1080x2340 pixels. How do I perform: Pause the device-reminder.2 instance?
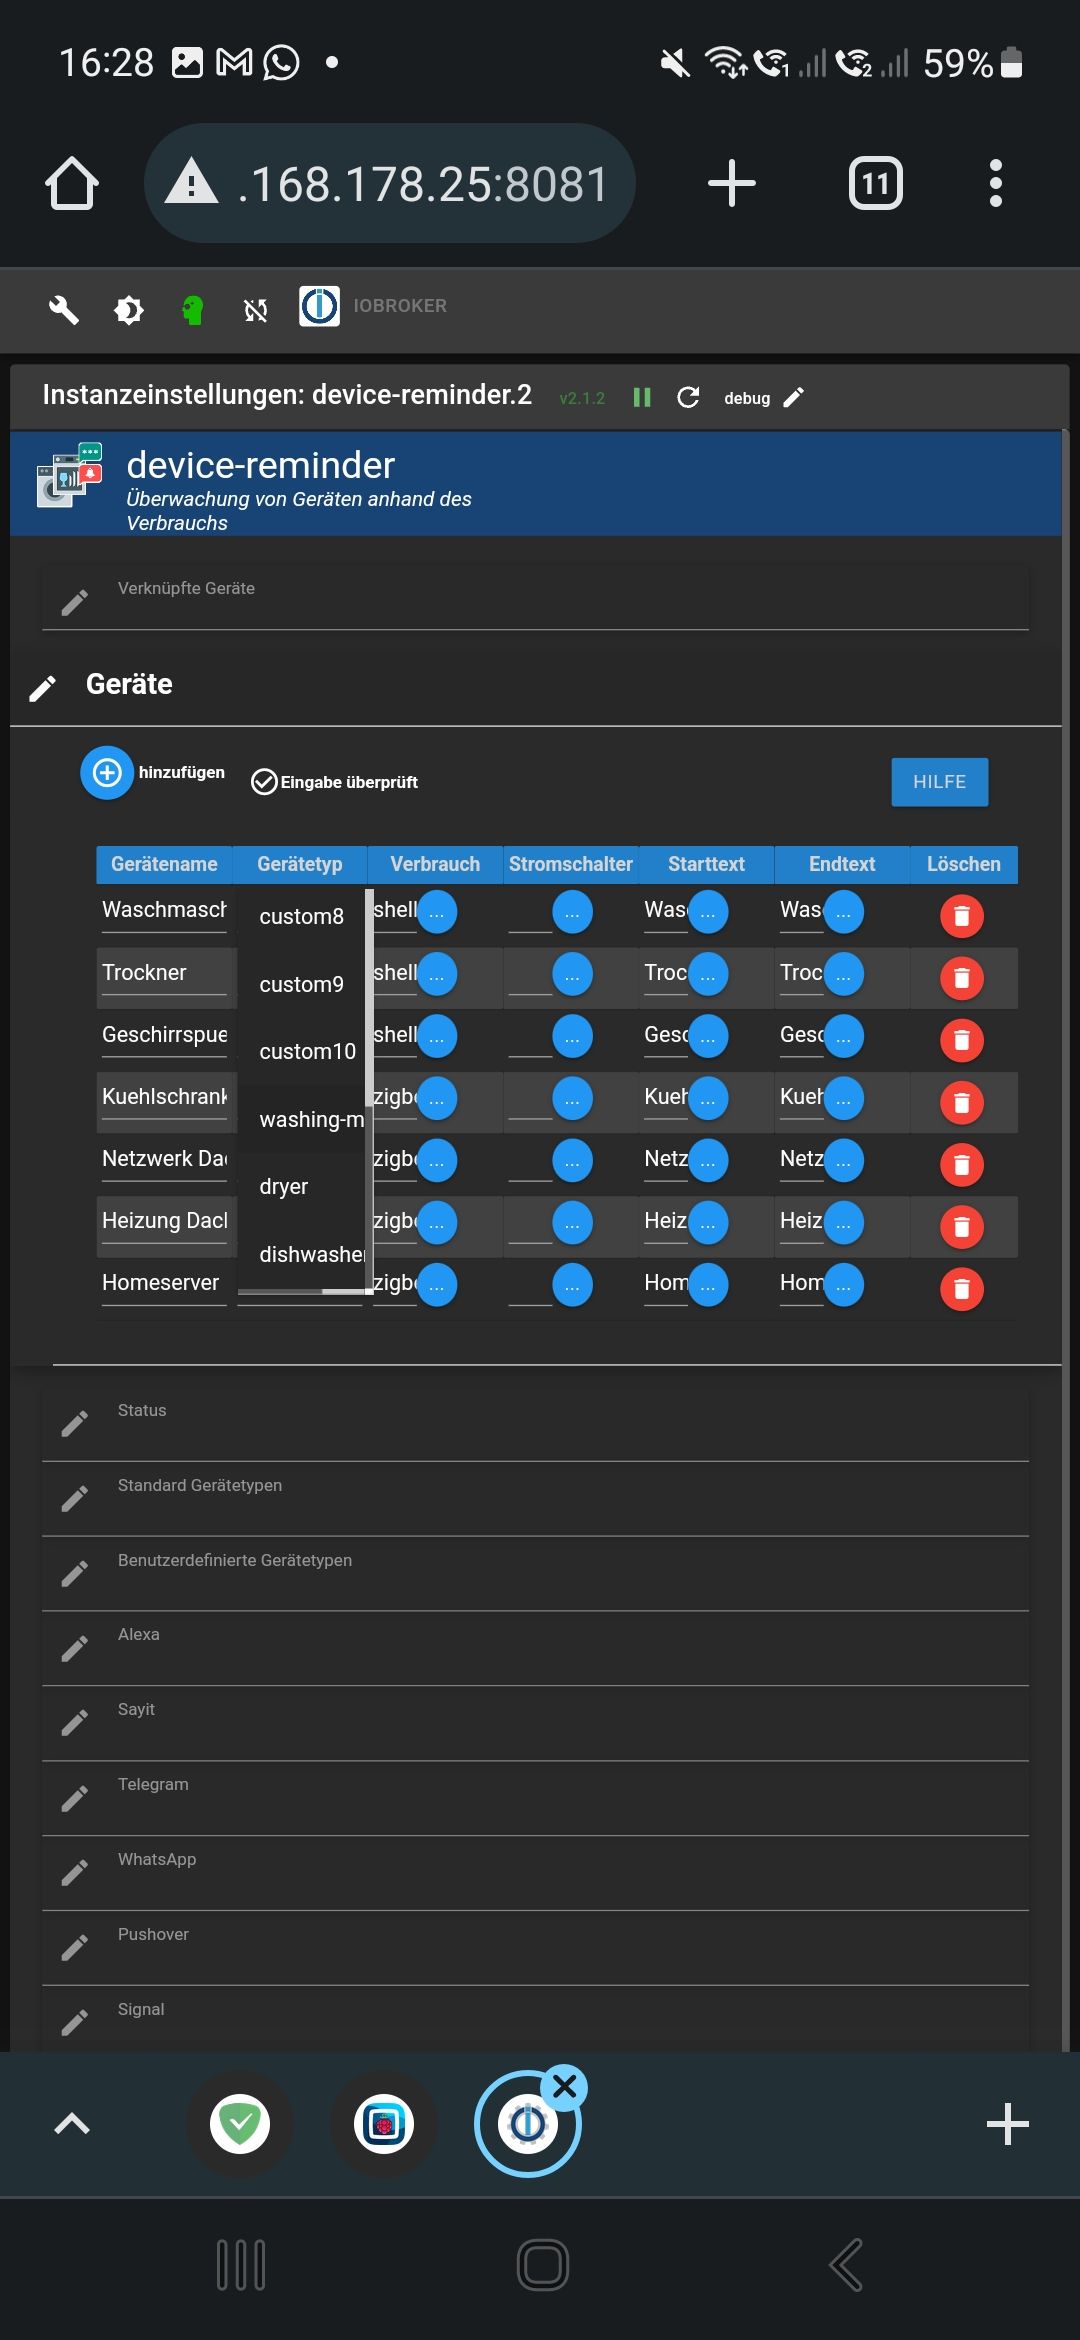[x=642, y=398]
